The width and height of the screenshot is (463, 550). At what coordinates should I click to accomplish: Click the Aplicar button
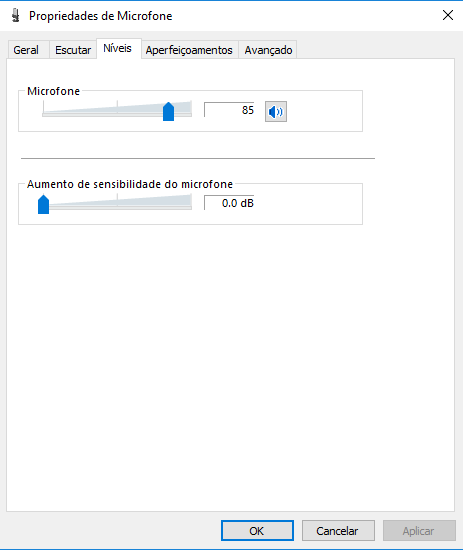pyautogui.click(x=419, y=530)
